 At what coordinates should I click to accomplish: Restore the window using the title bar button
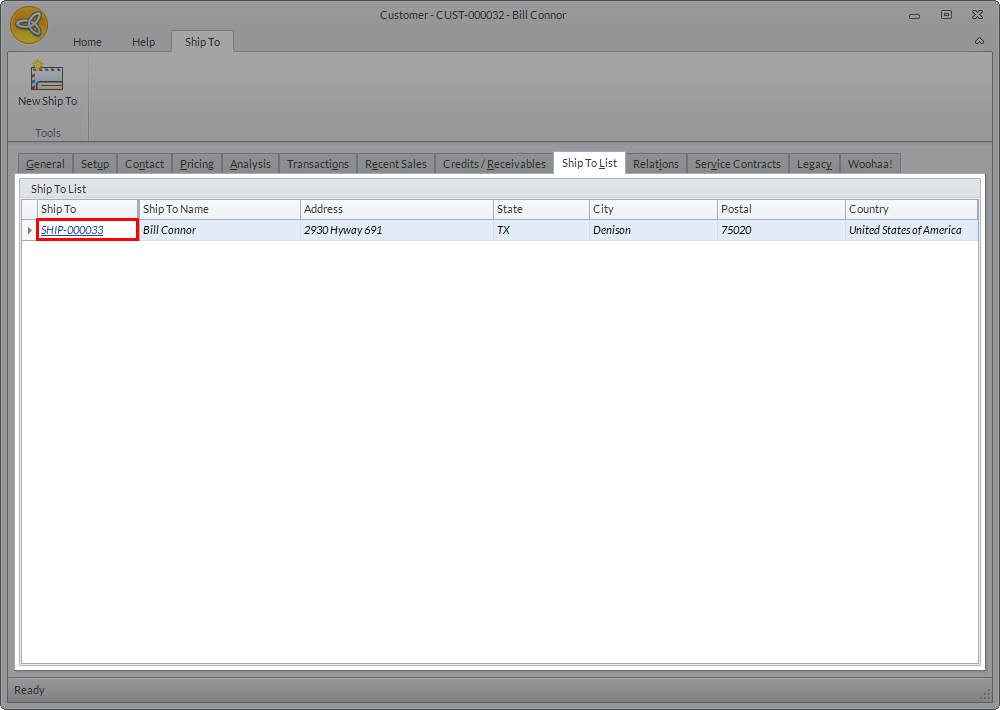[x=946, y=14]
